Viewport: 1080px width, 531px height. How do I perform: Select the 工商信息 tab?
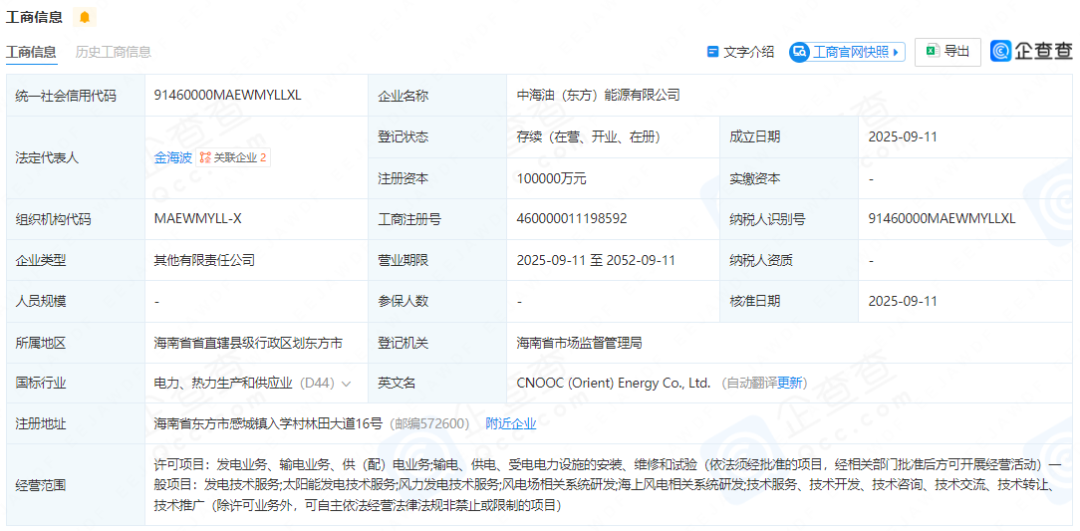coord(31,52)
